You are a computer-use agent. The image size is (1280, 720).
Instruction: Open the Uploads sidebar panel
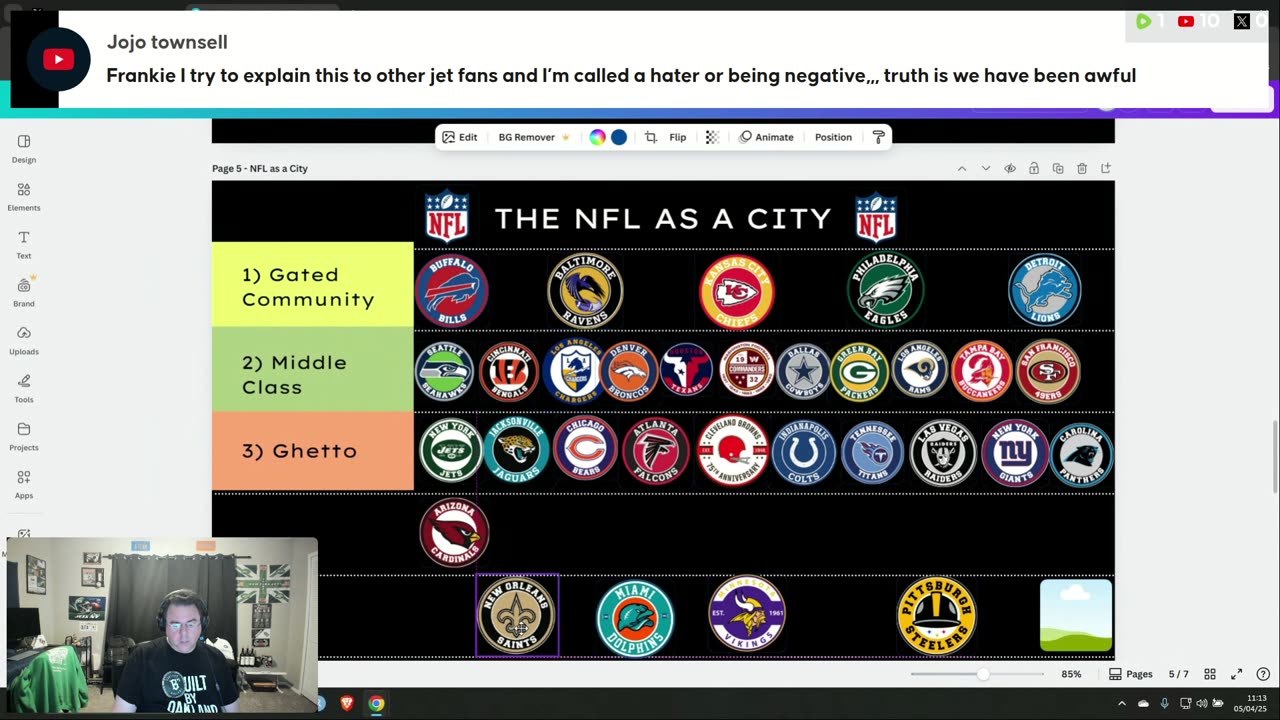click(24, 341)
